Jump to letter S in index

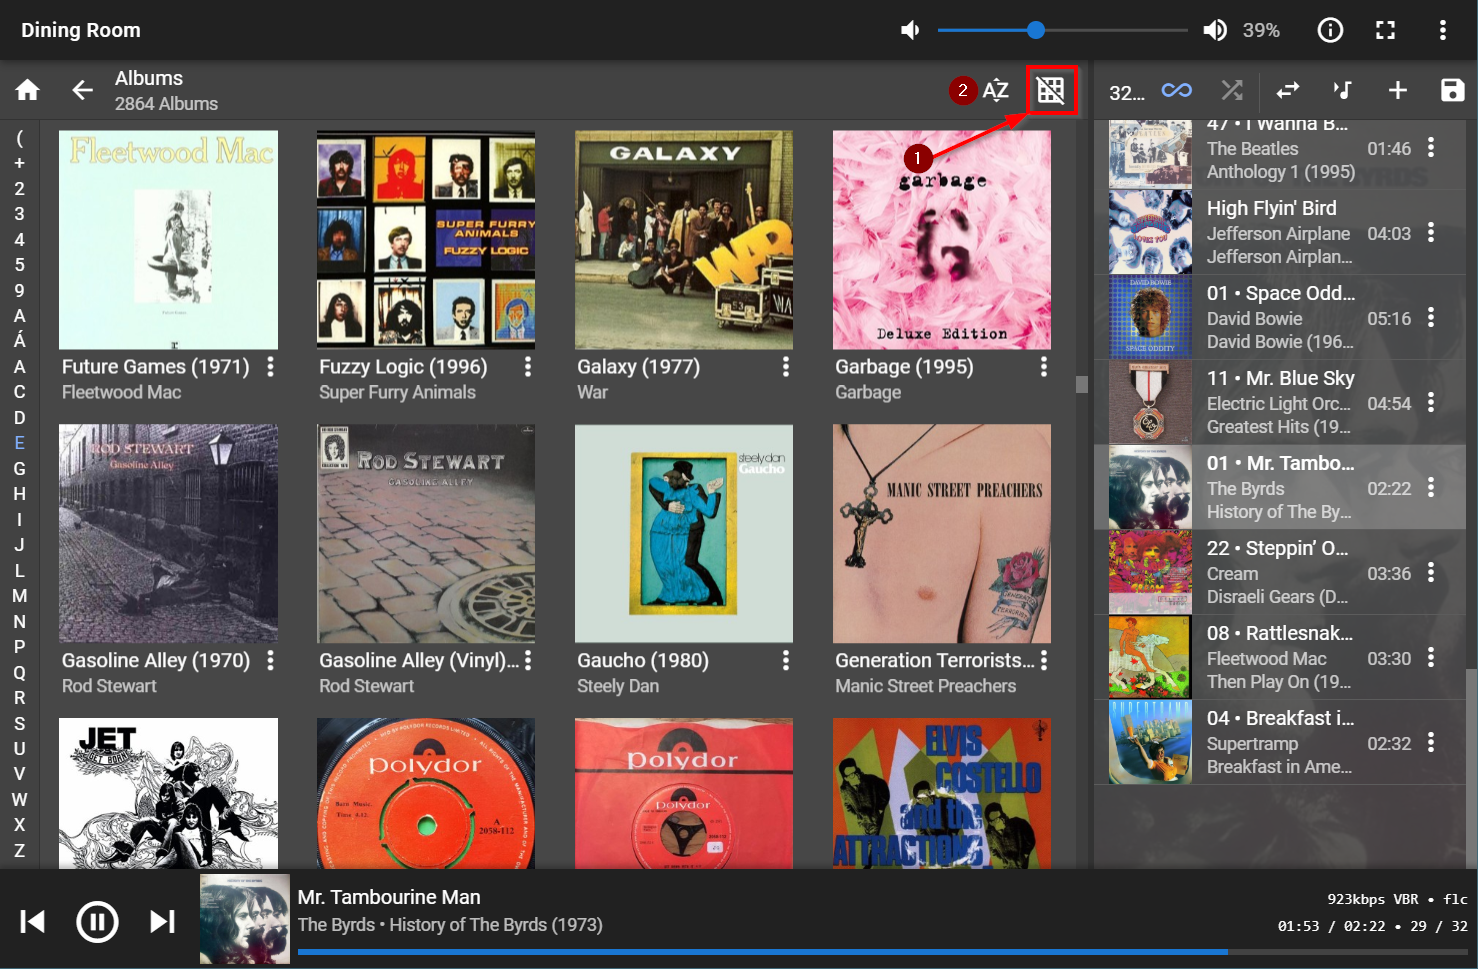point(19,723)
